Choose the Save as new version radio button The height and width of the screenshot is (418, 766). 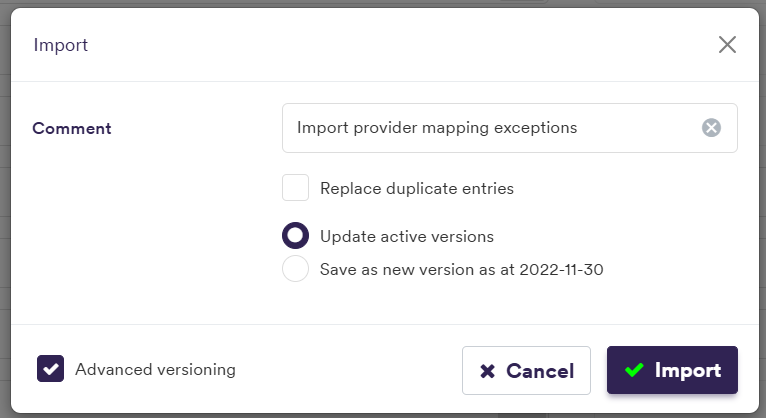coord(295,269)
